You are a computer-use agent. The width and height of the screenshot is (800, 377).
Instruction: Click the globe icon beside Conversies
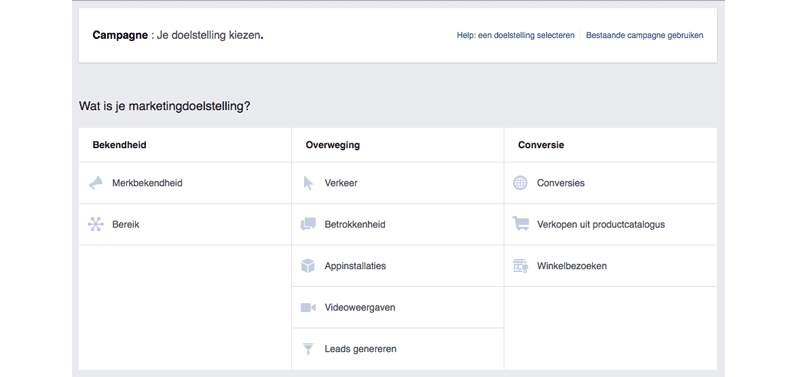click(x=520, y=183)
